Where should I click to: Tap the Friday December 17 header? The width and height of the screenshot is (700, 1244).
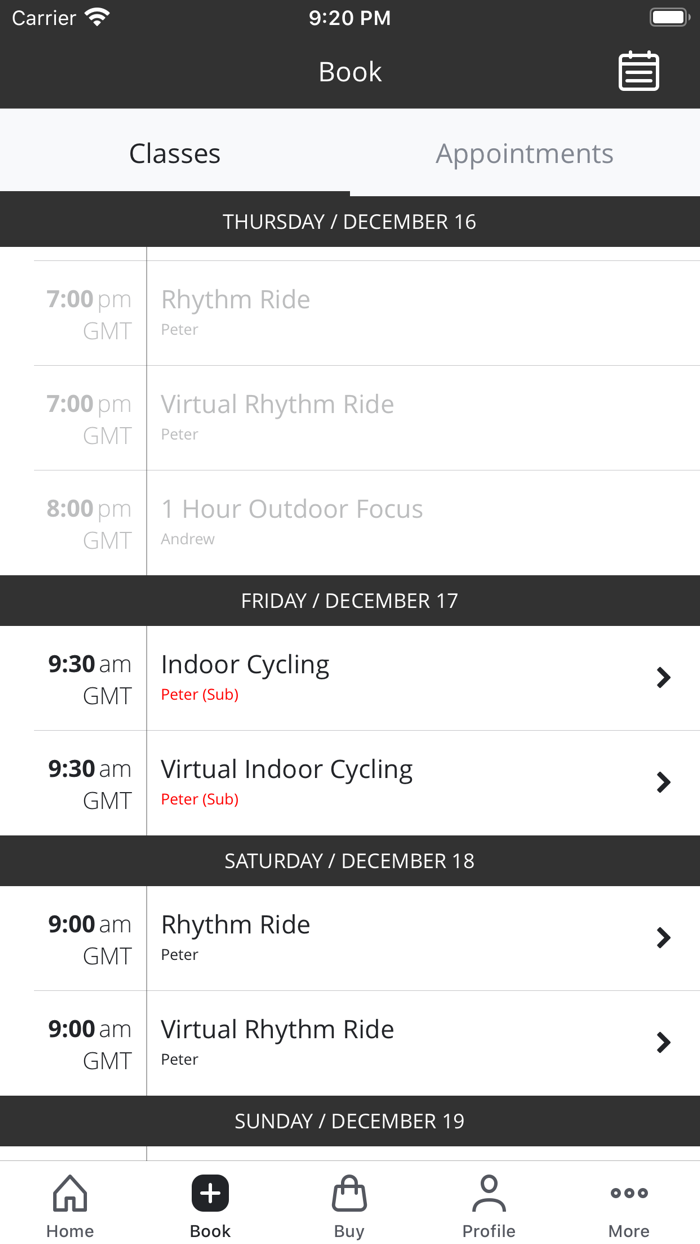[349, 600]
